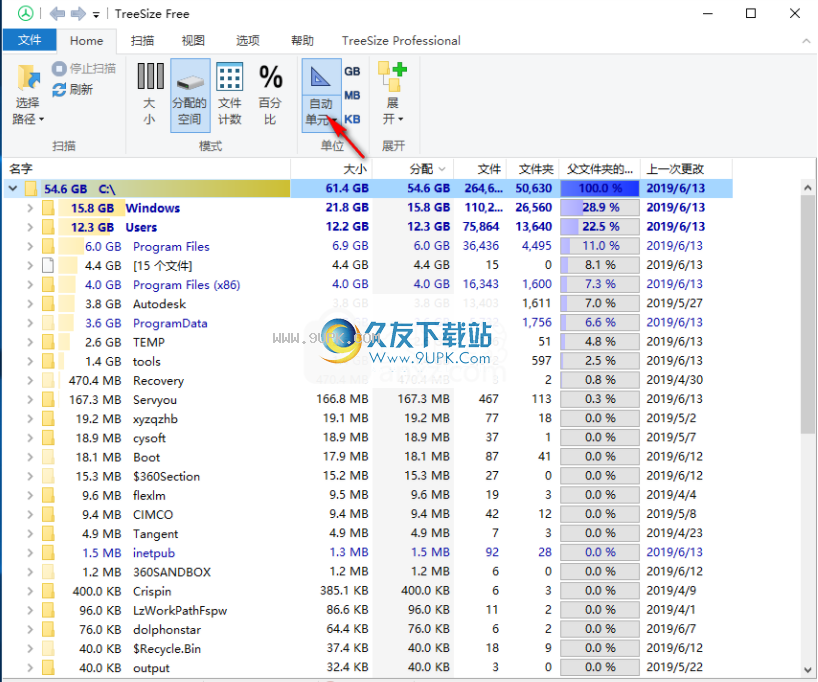Go back with the left arrow icon
This screenshot has height=682, width=818.
(x=57, y=14)
